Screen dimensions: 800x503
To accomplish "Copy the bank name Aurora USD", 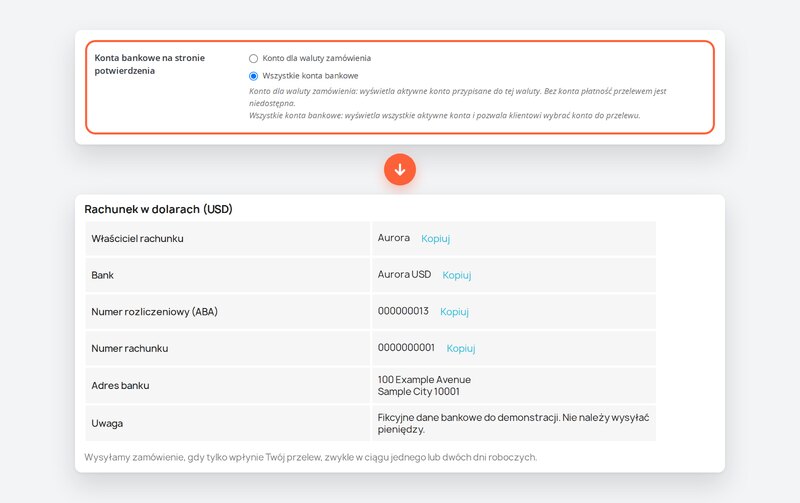I will [457, 275].
